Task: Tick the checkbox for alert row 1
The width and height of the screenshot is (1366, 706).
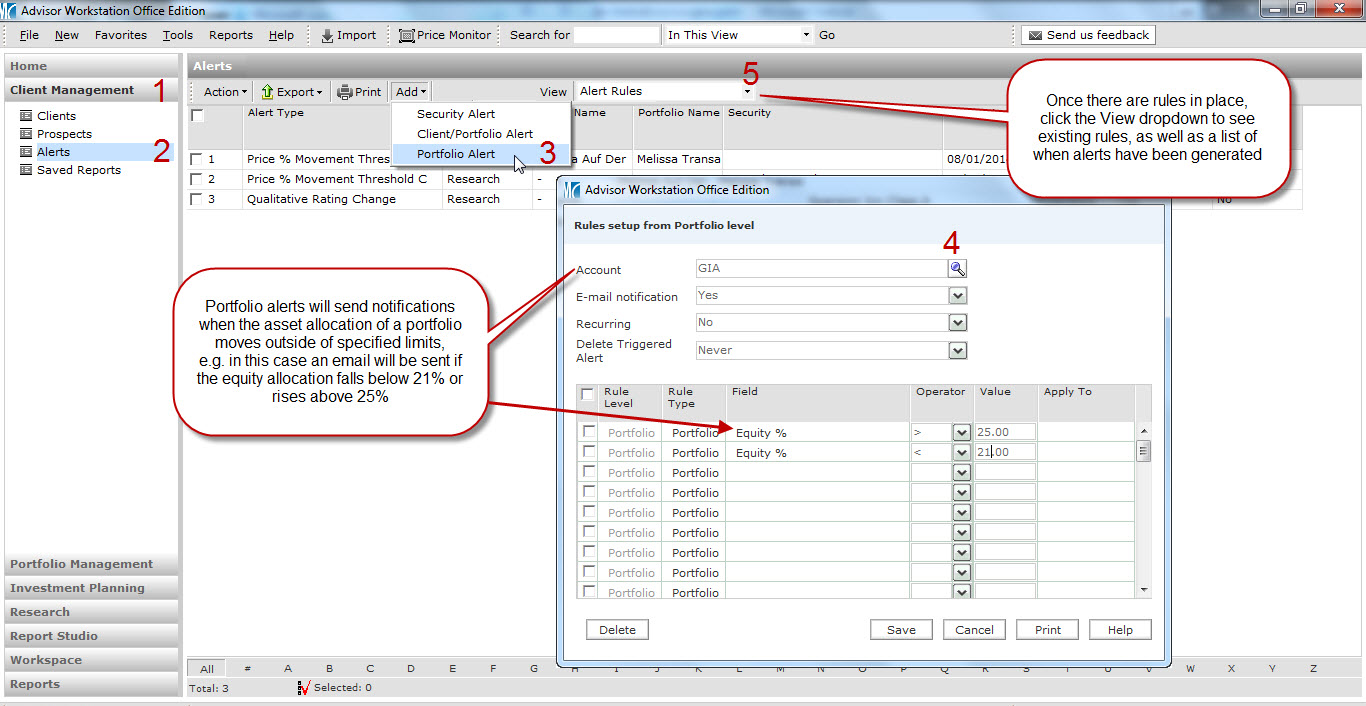Action: tap(197, 159)
